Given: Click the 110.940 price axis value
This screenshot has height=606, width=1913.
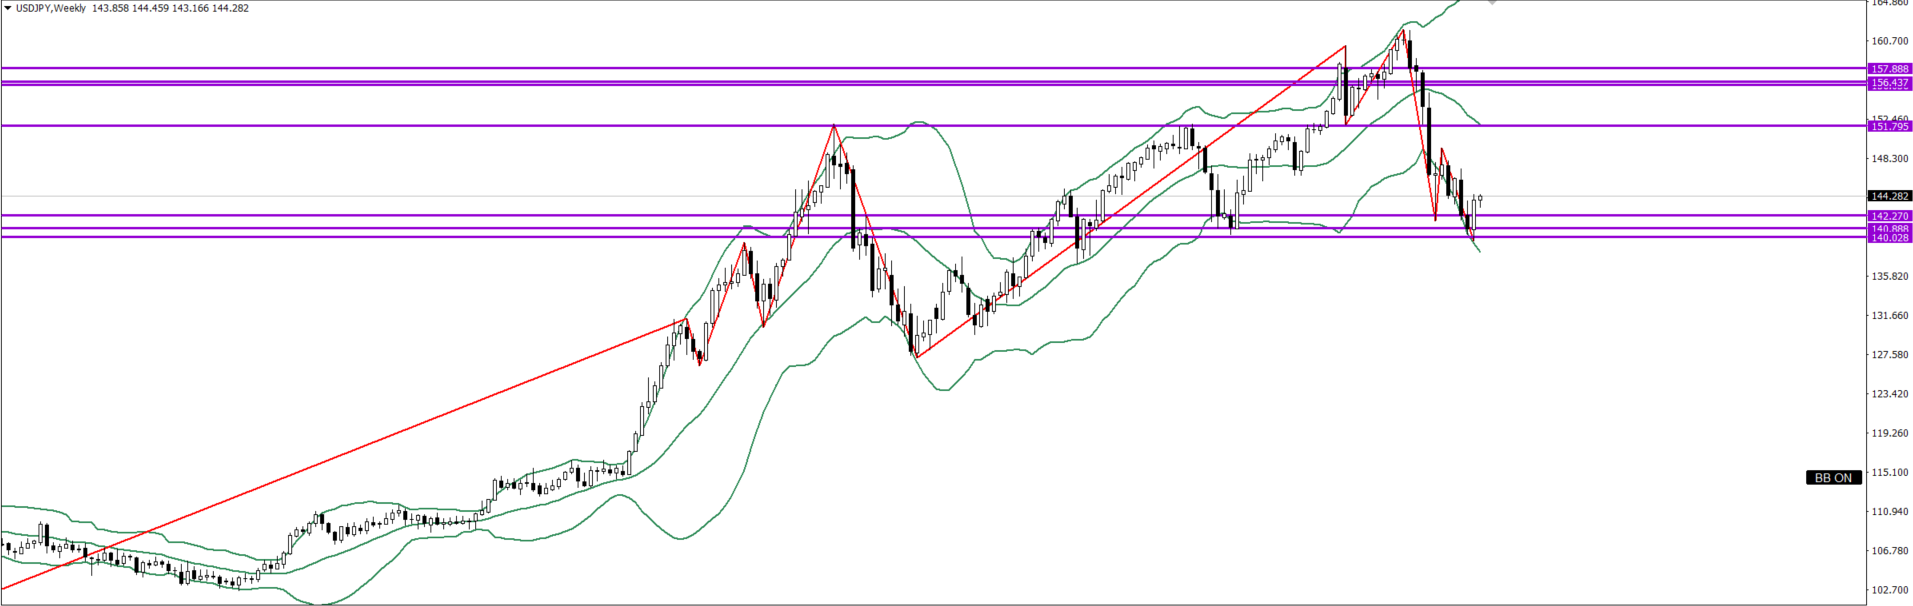Looking at the screenshot, I should (x=1889, y=511).
